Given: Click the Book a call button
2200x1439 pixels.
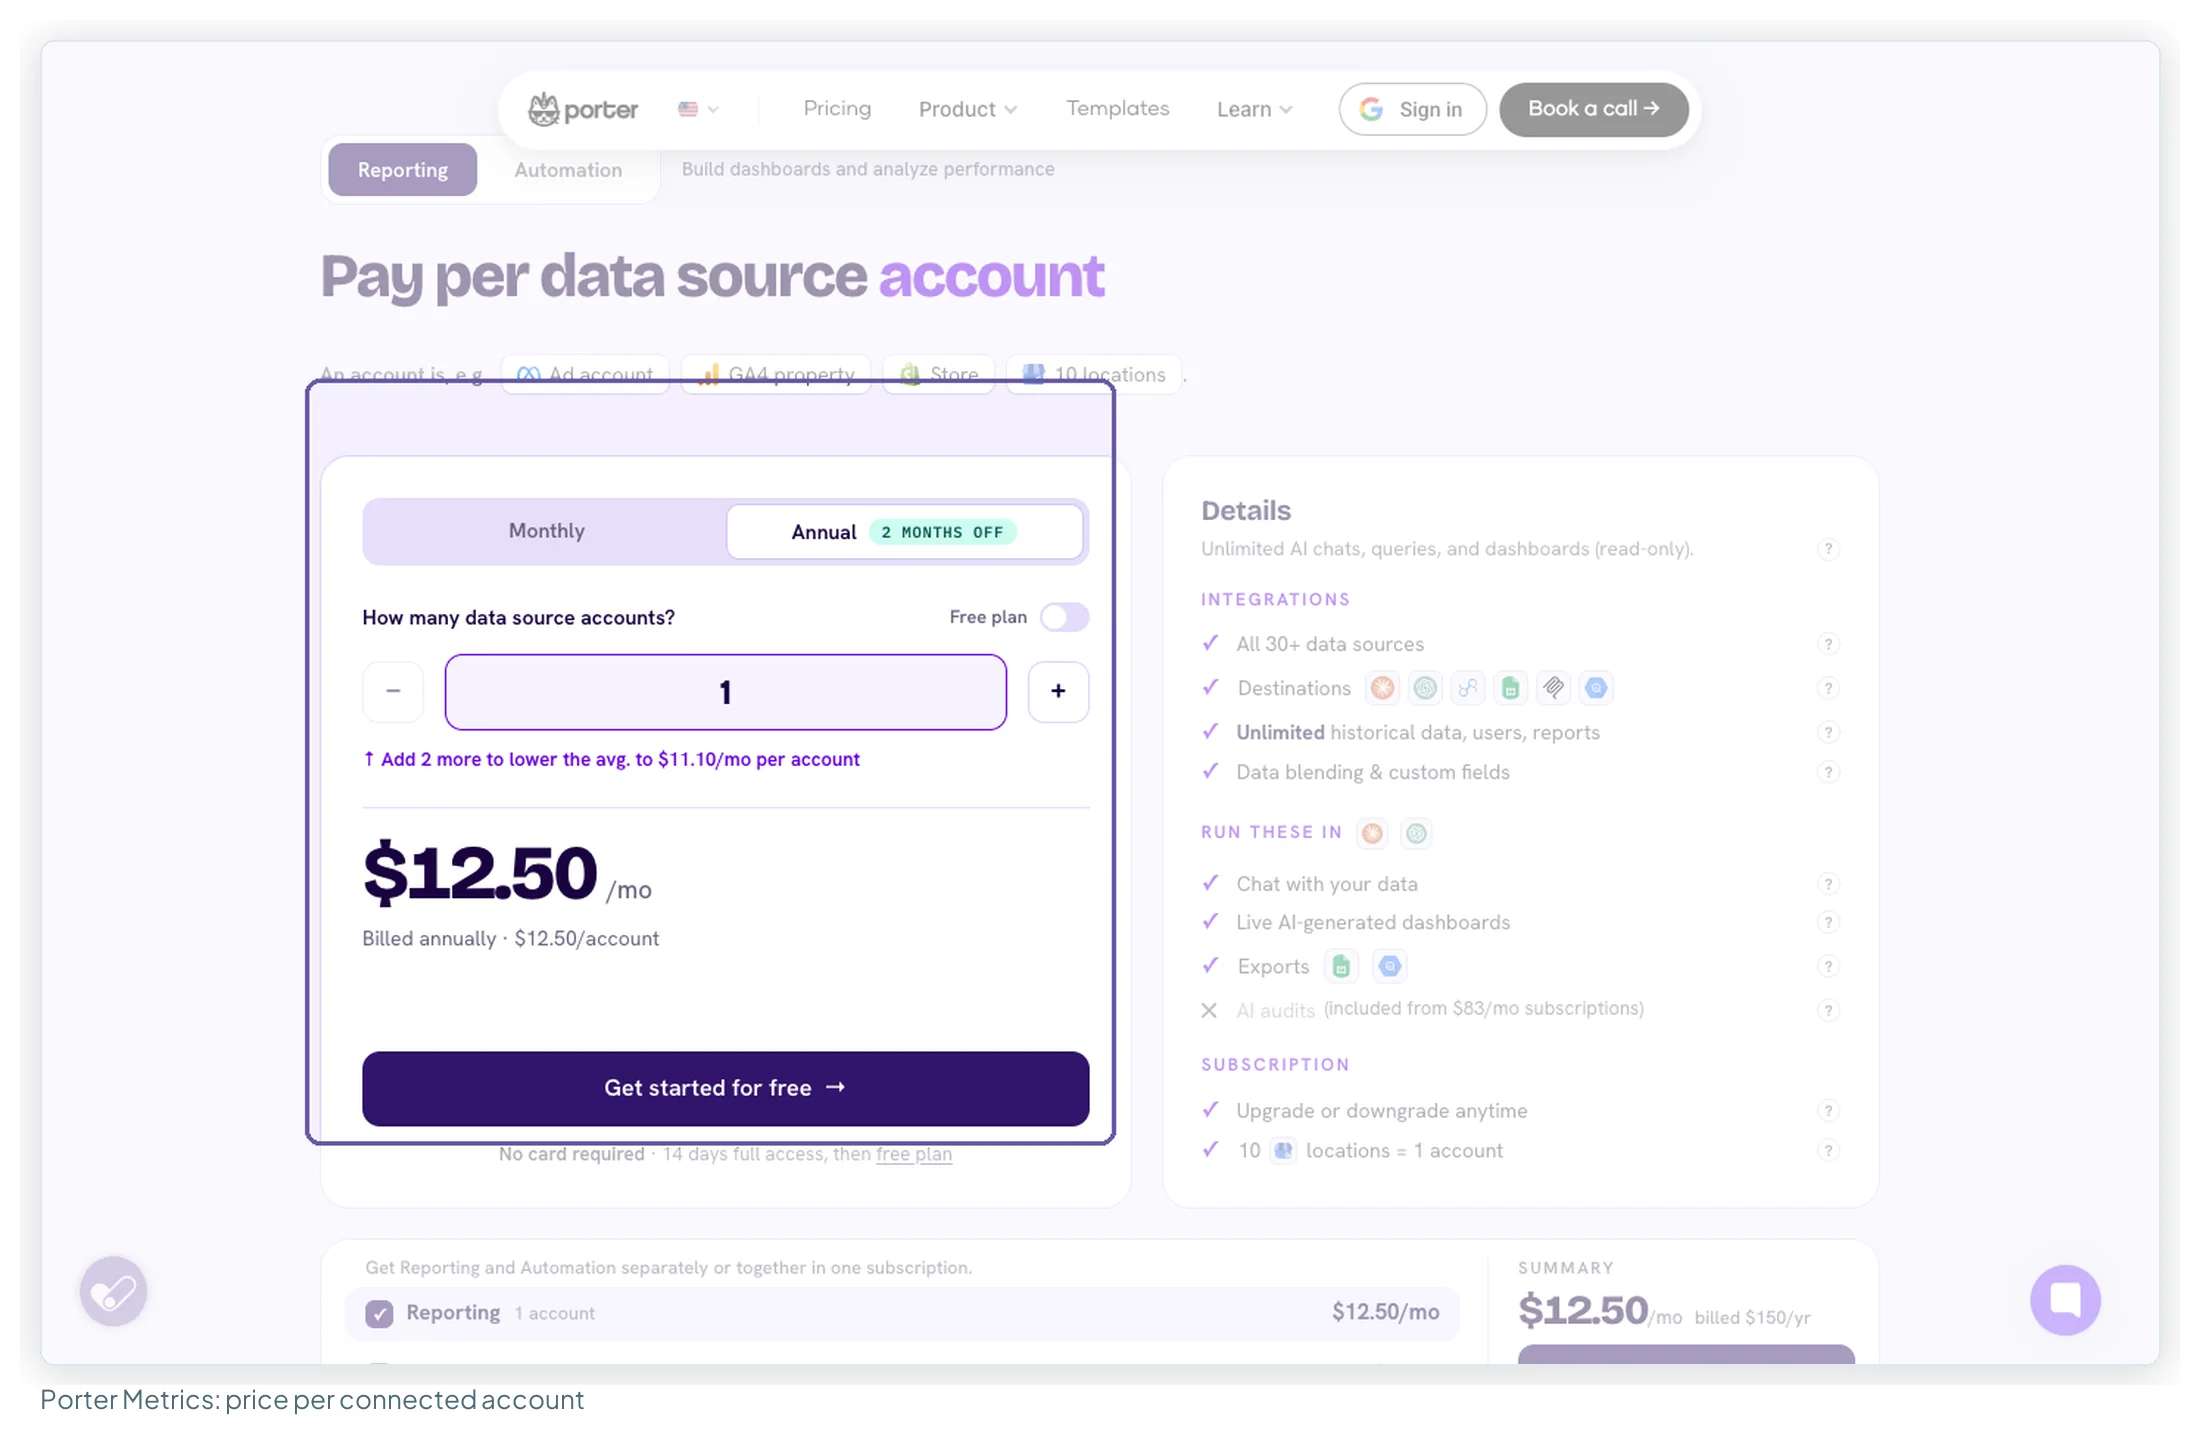Looking at the screenshot, I should (x=1593, y=109).
